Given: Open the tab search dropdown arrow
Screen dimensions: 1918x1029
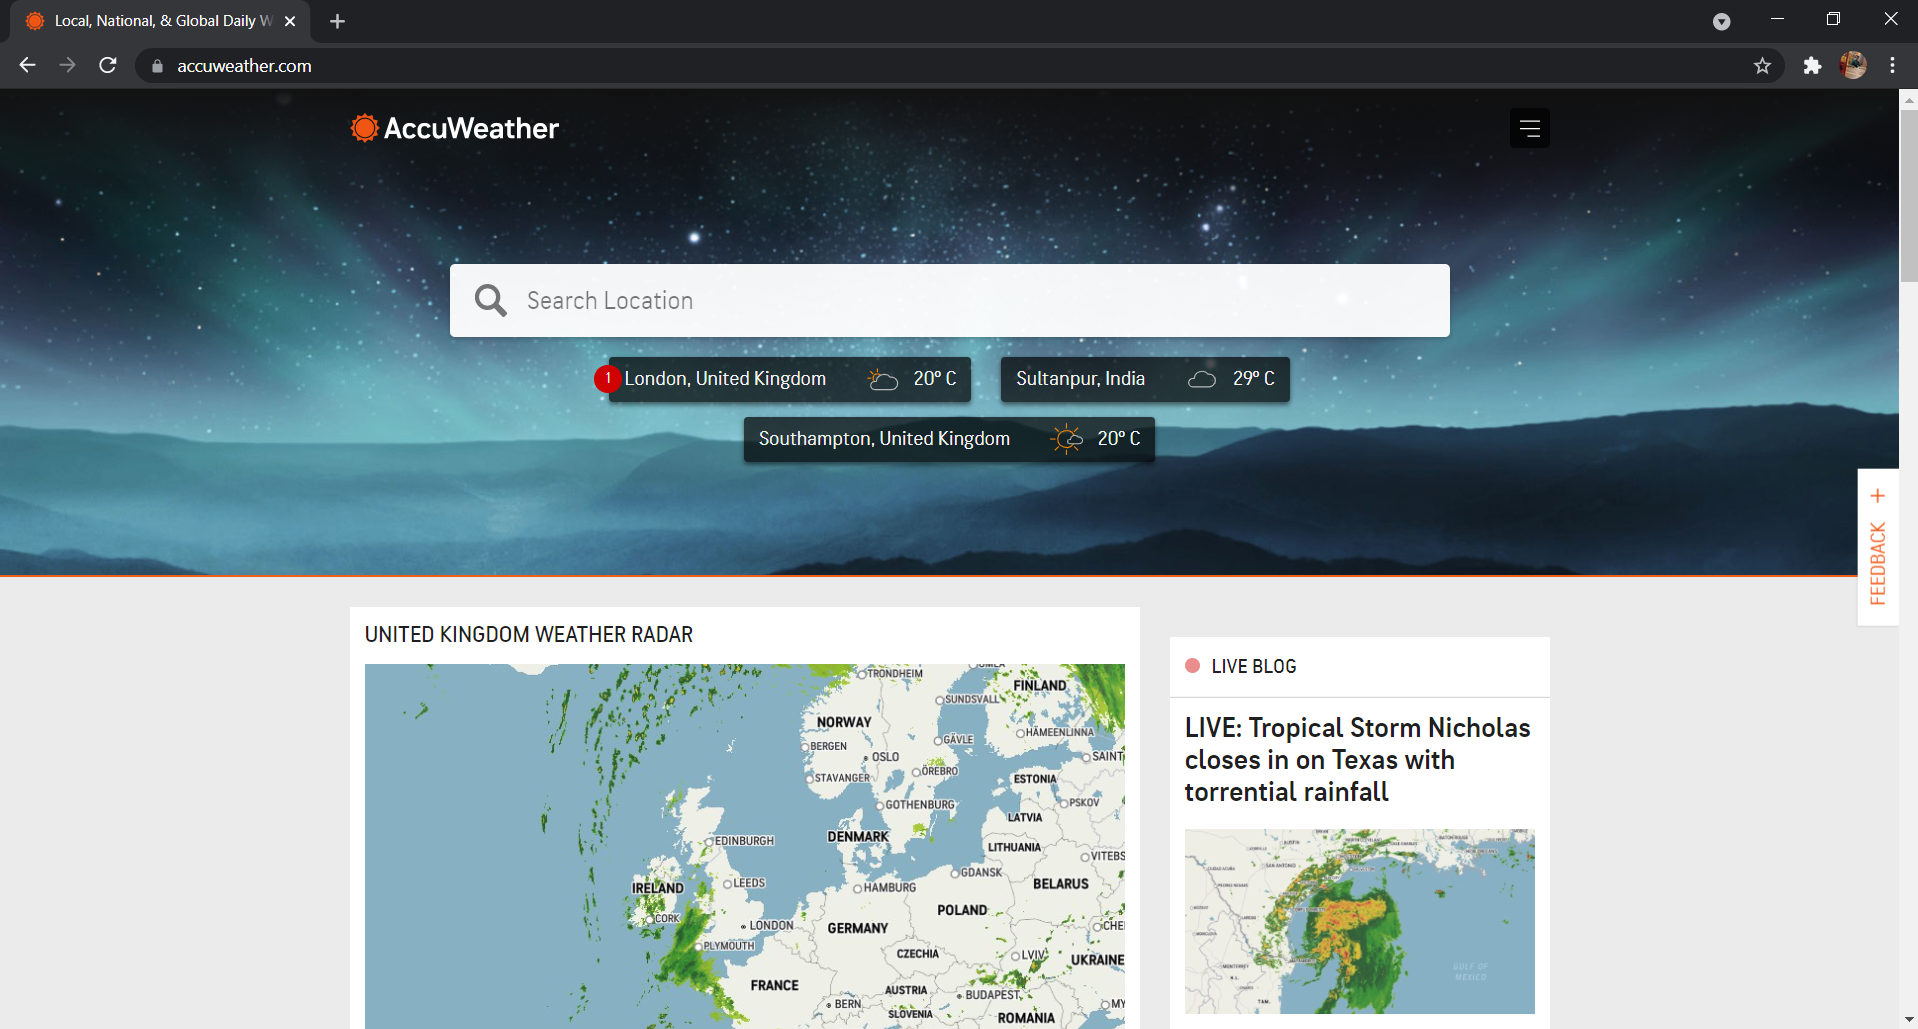Looking at the screenshot, I should [1721, 21].
